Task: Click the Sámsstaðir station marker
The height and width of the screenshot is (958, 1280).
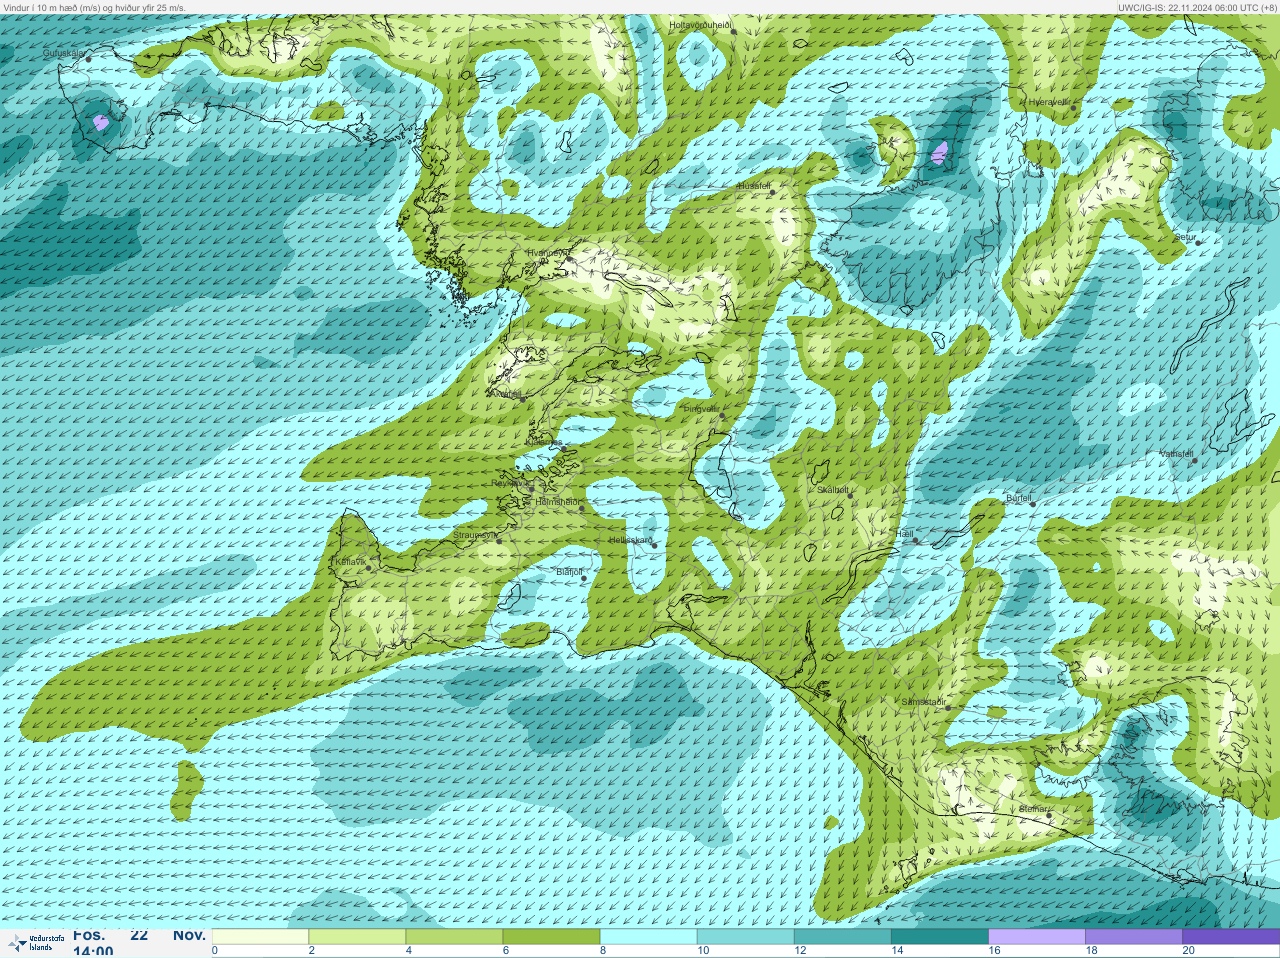Action: [948, 708]
